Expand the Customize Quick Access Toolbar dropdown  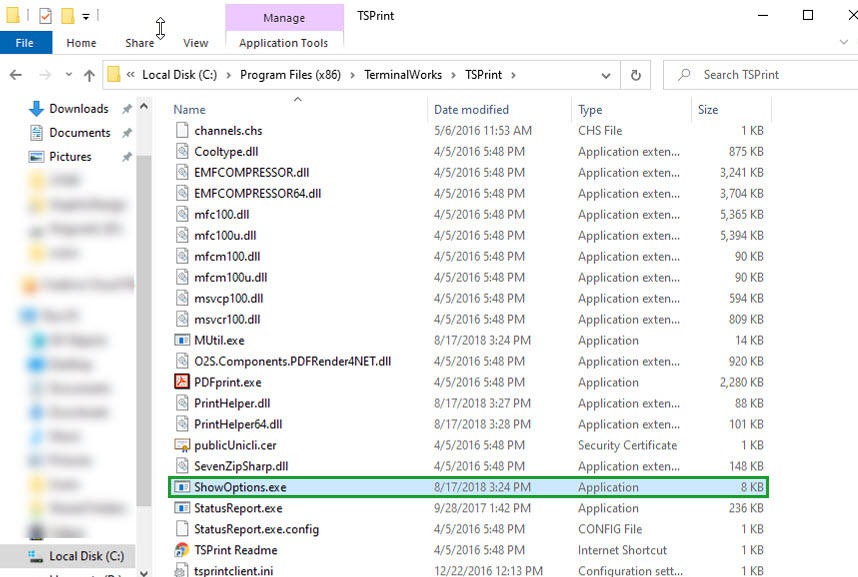86,16
